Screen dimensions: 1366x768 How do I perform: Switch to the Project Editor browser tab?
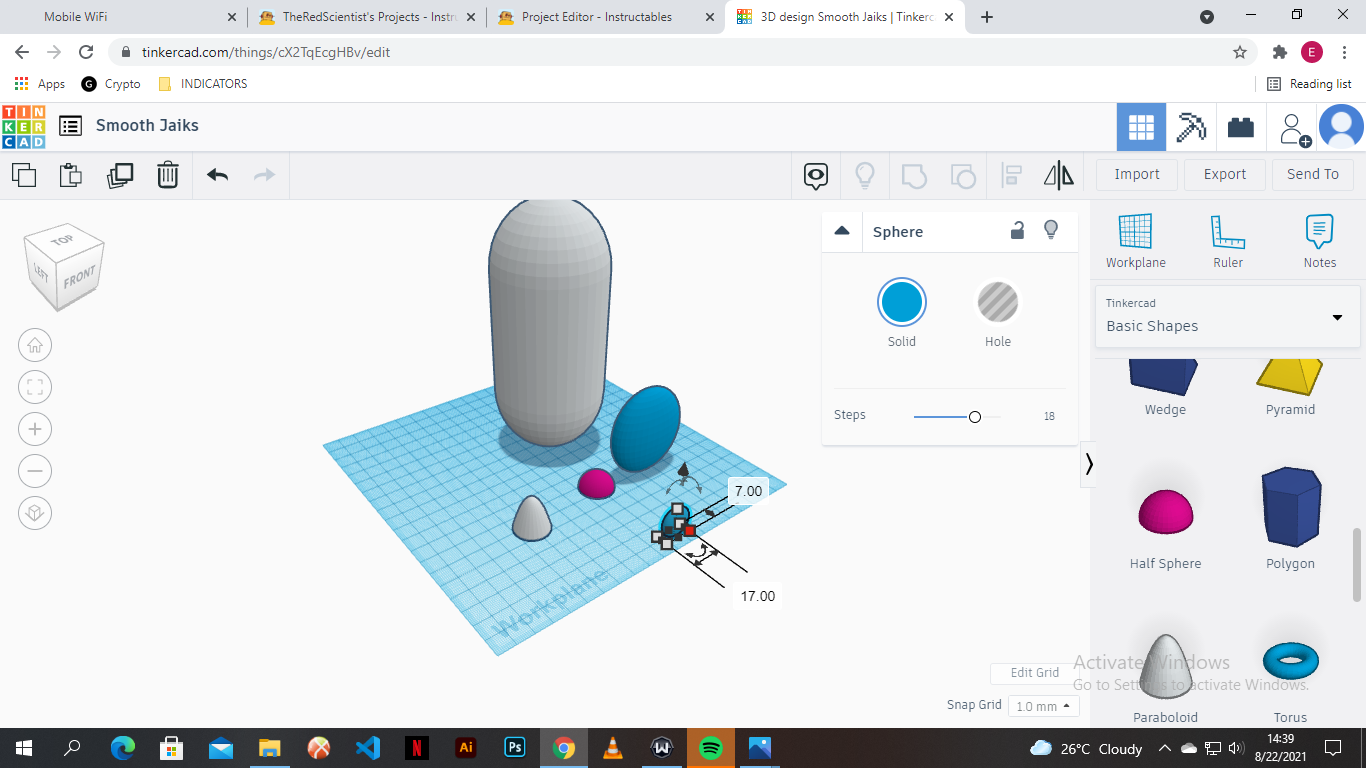click(x=600, y=16)
